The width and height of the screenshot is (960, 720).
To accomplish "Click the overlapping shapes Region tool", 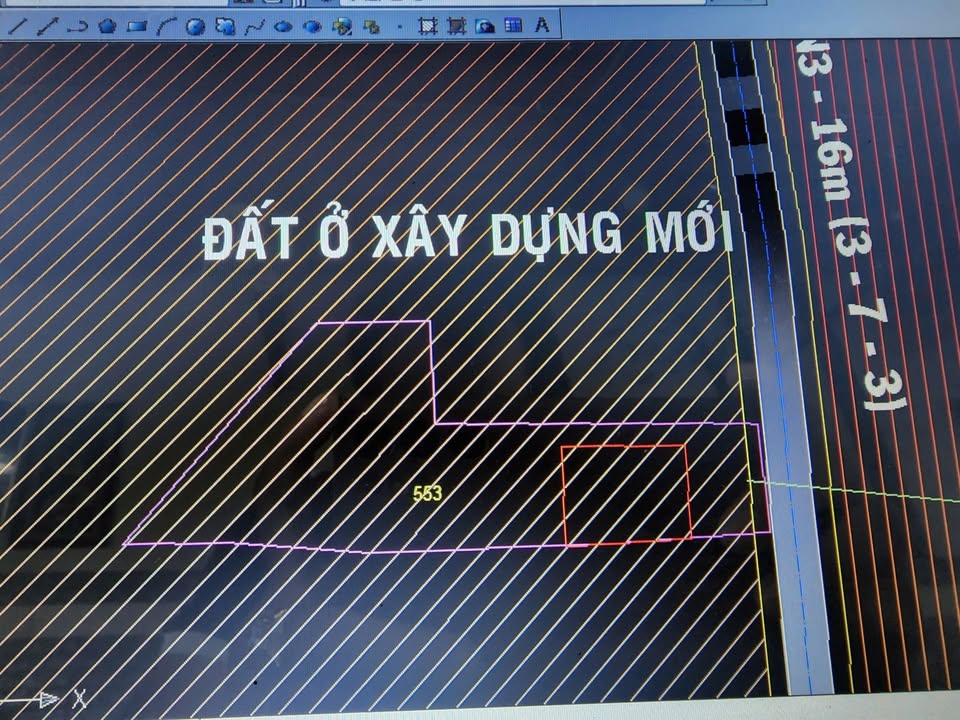I will point(225,27).
